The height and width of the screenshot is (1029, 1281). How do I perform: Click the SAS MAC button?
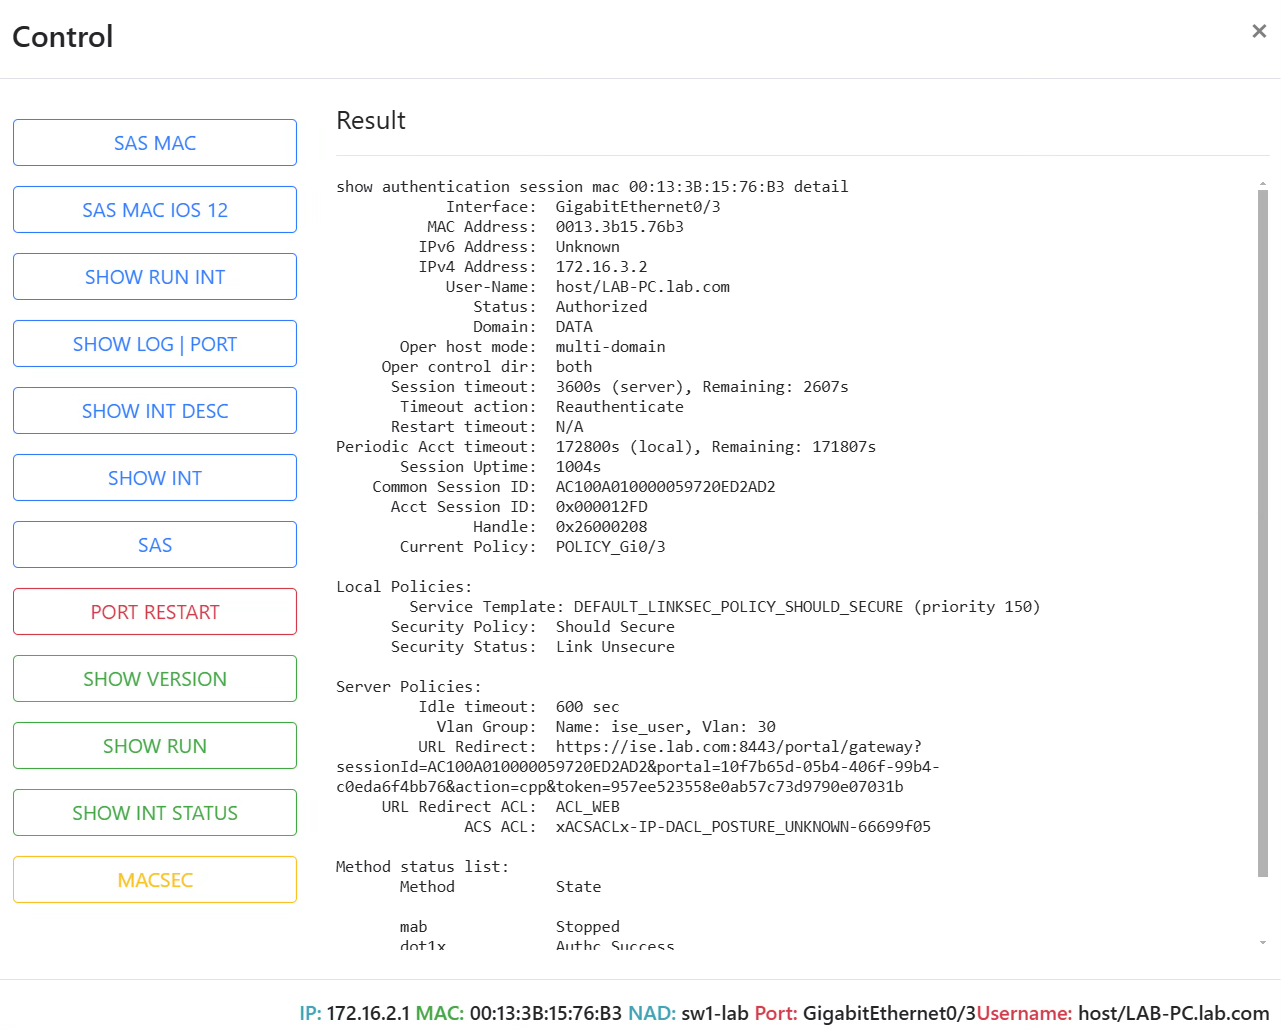pyautogui.click(x=155, y=143)
